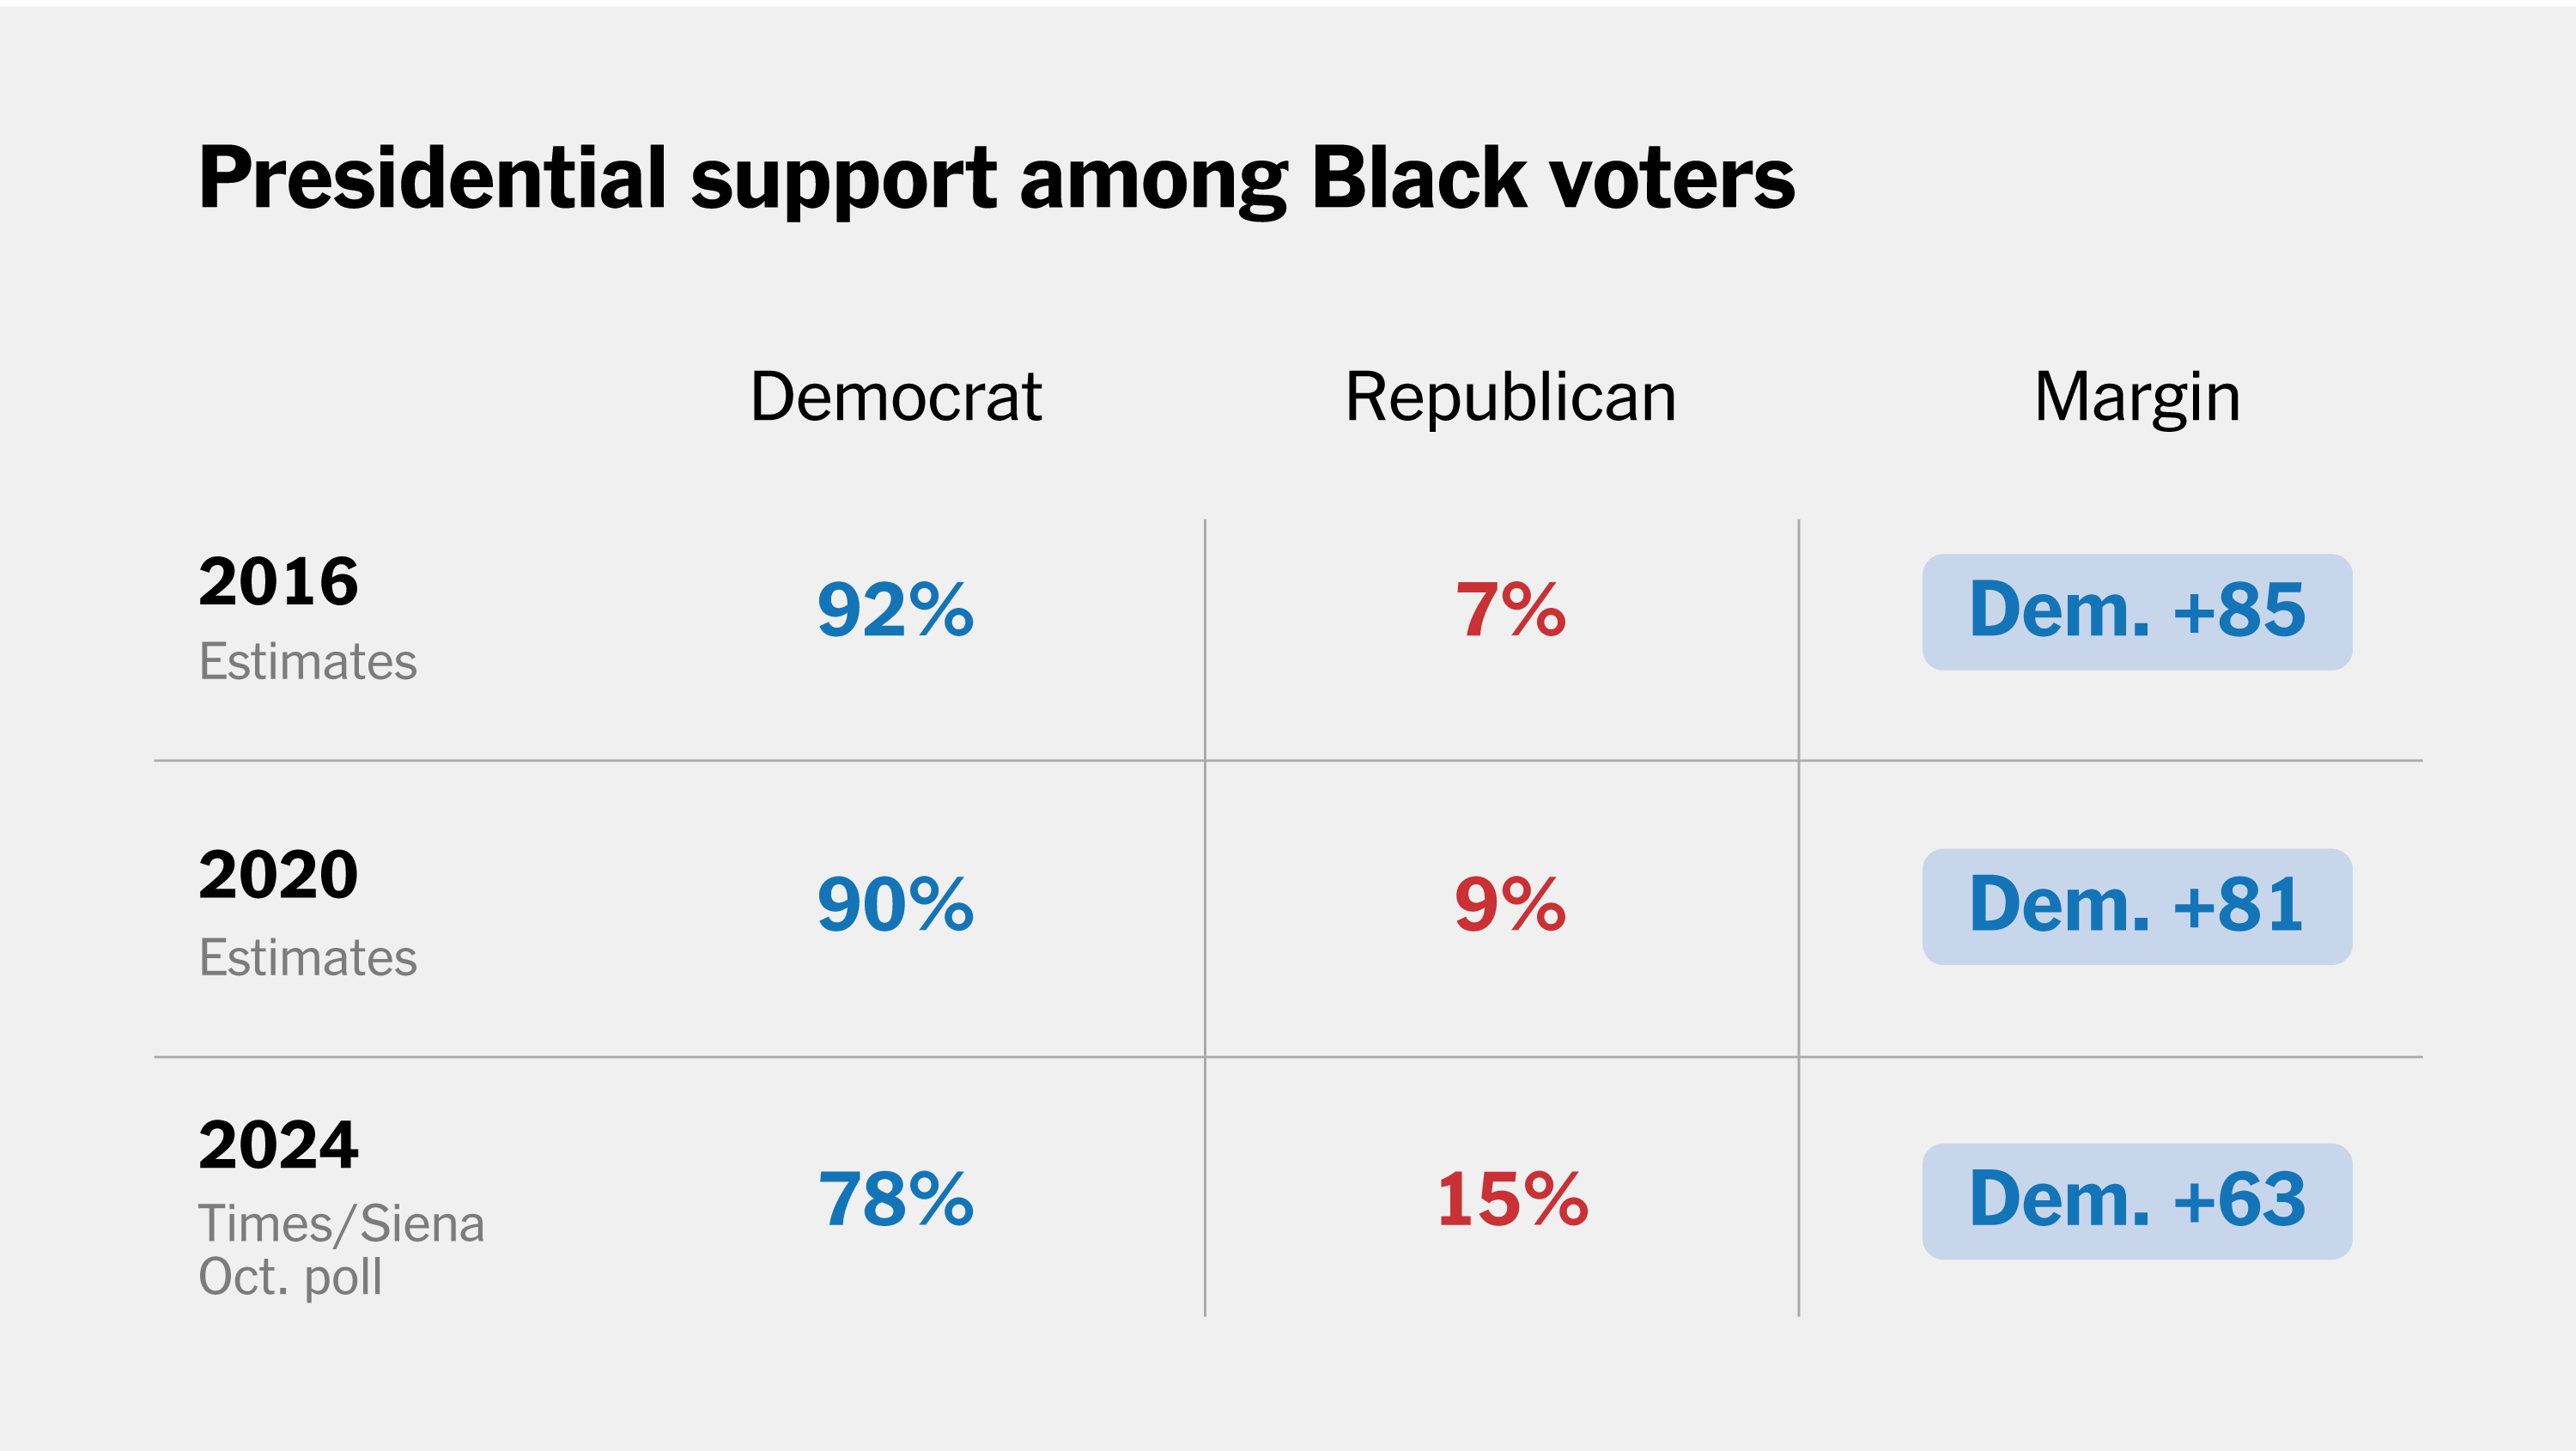This screenshot has width=2576, height=1451.
Task: Click the Republican column header
Action: click(1510, 397)
